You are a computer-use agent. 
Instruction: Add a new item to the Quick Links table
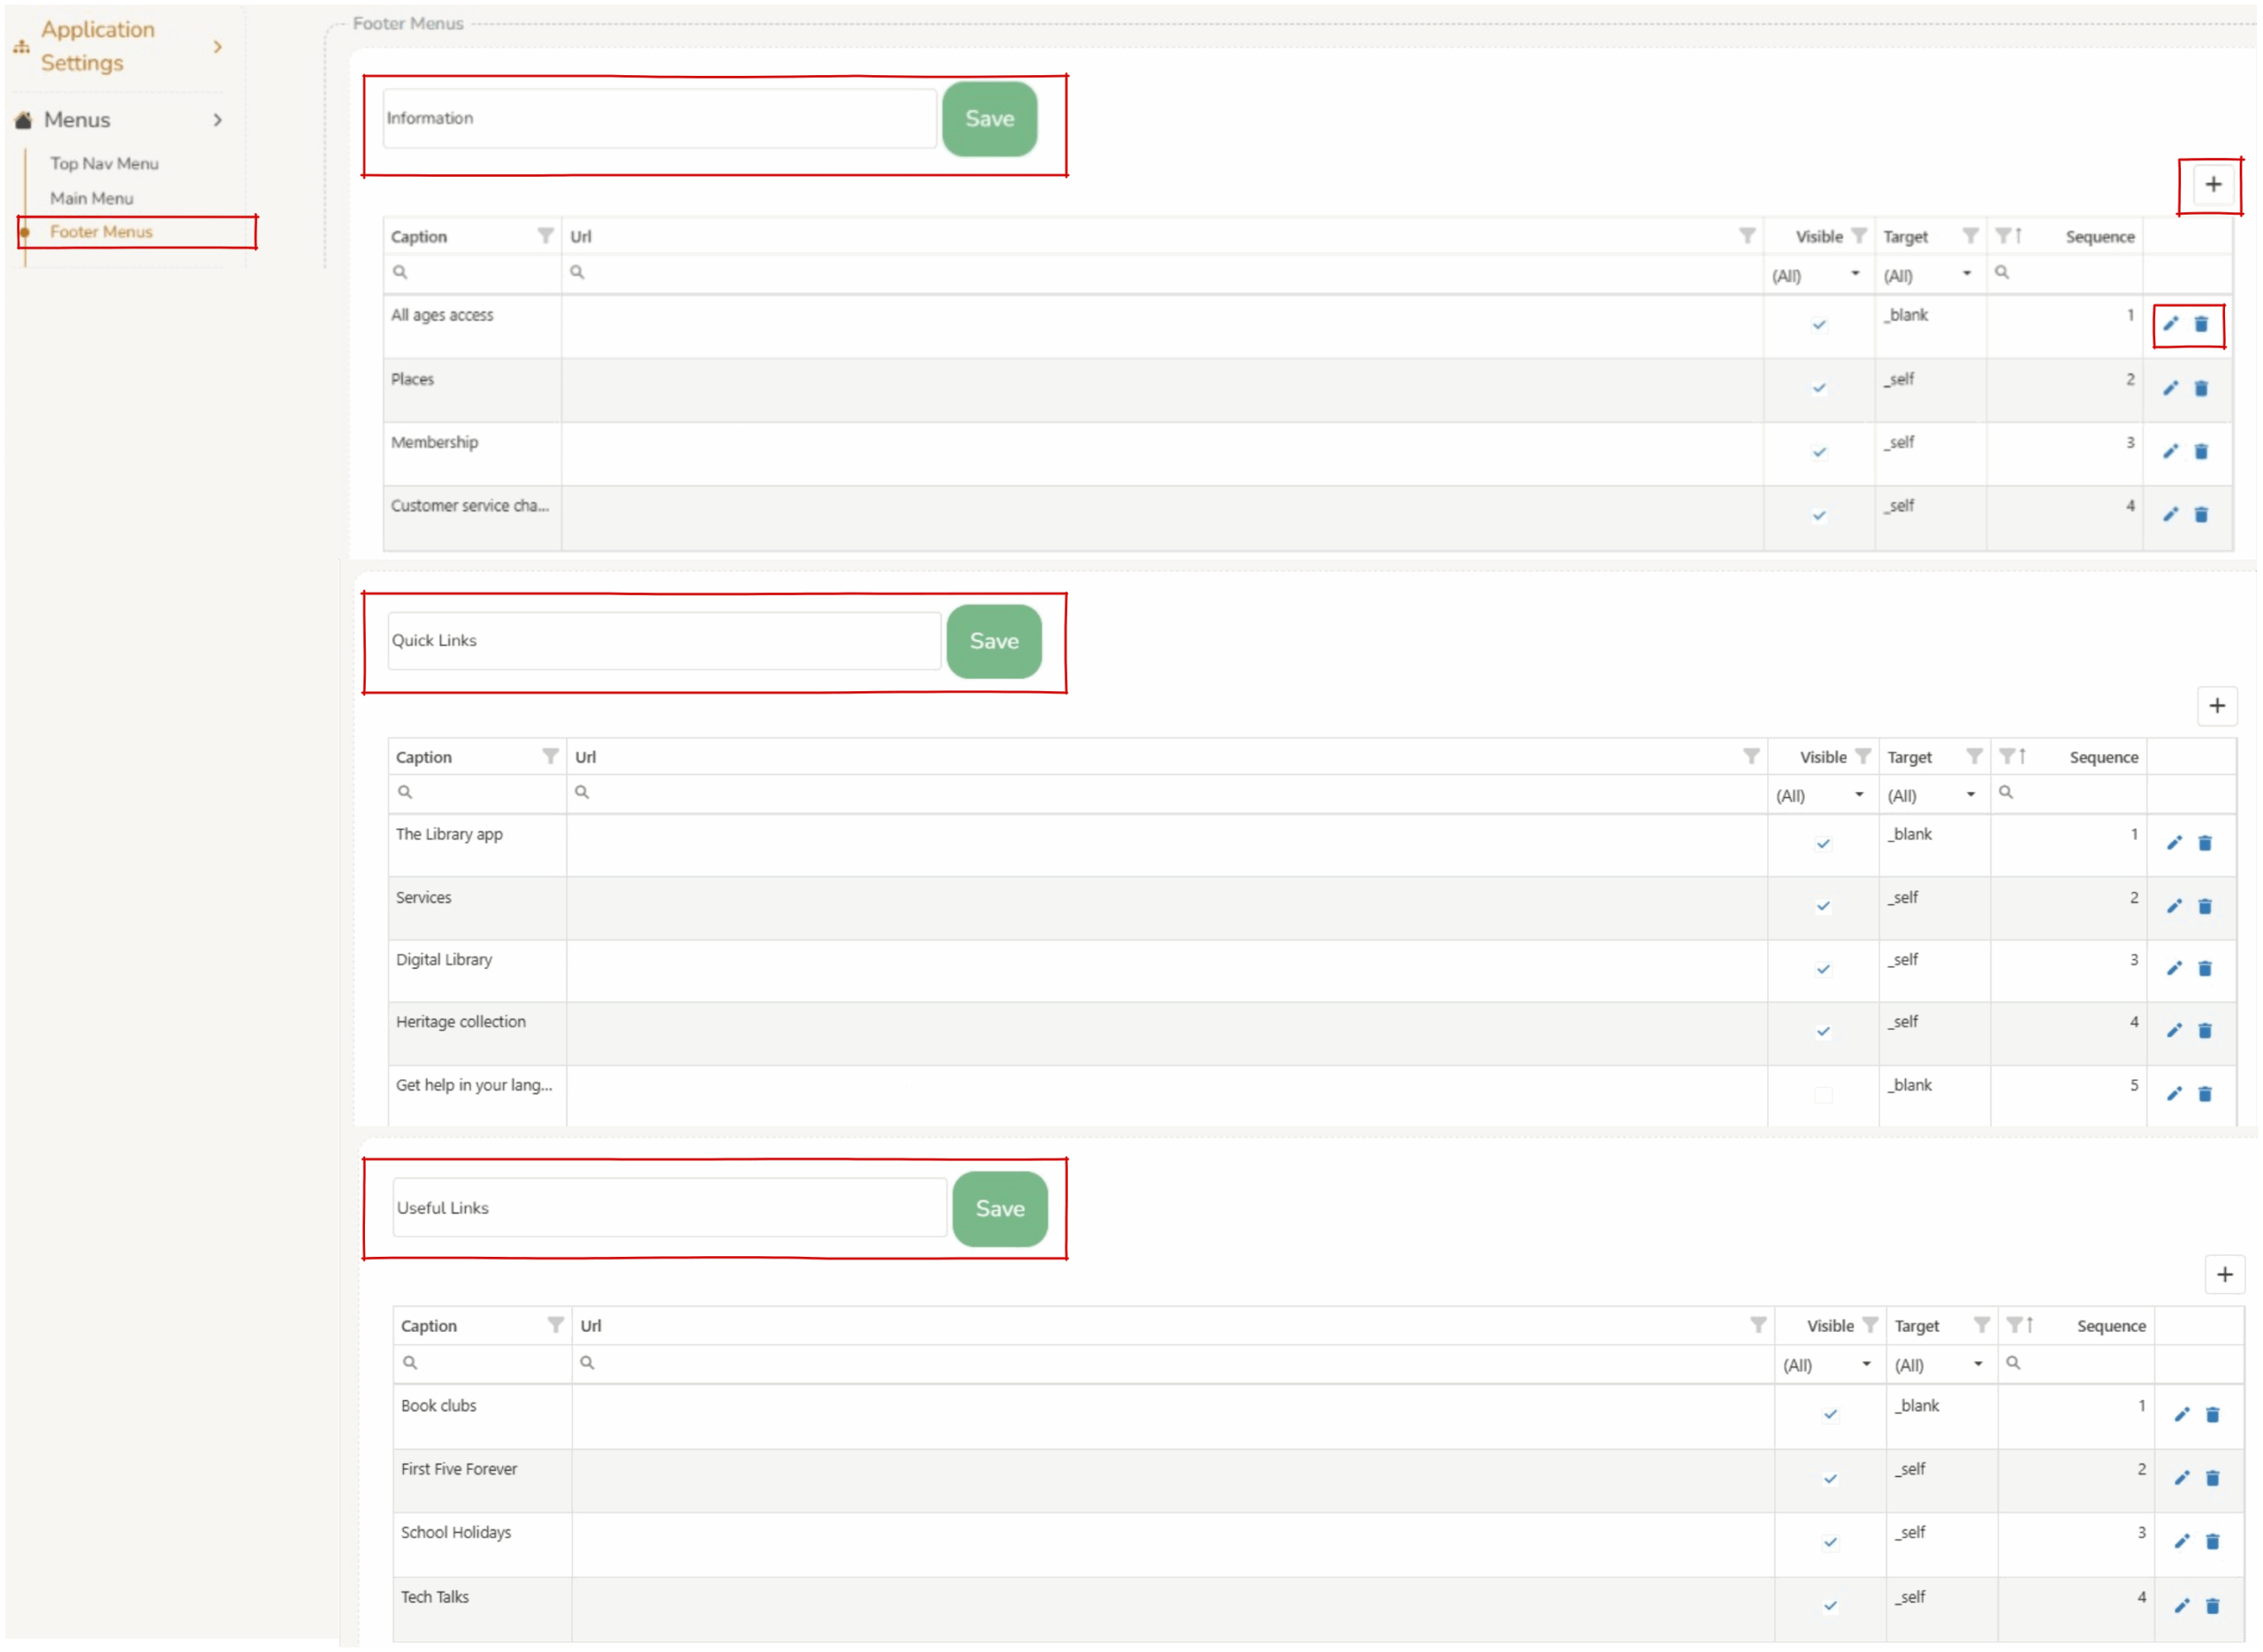(x=2216, y=705)
